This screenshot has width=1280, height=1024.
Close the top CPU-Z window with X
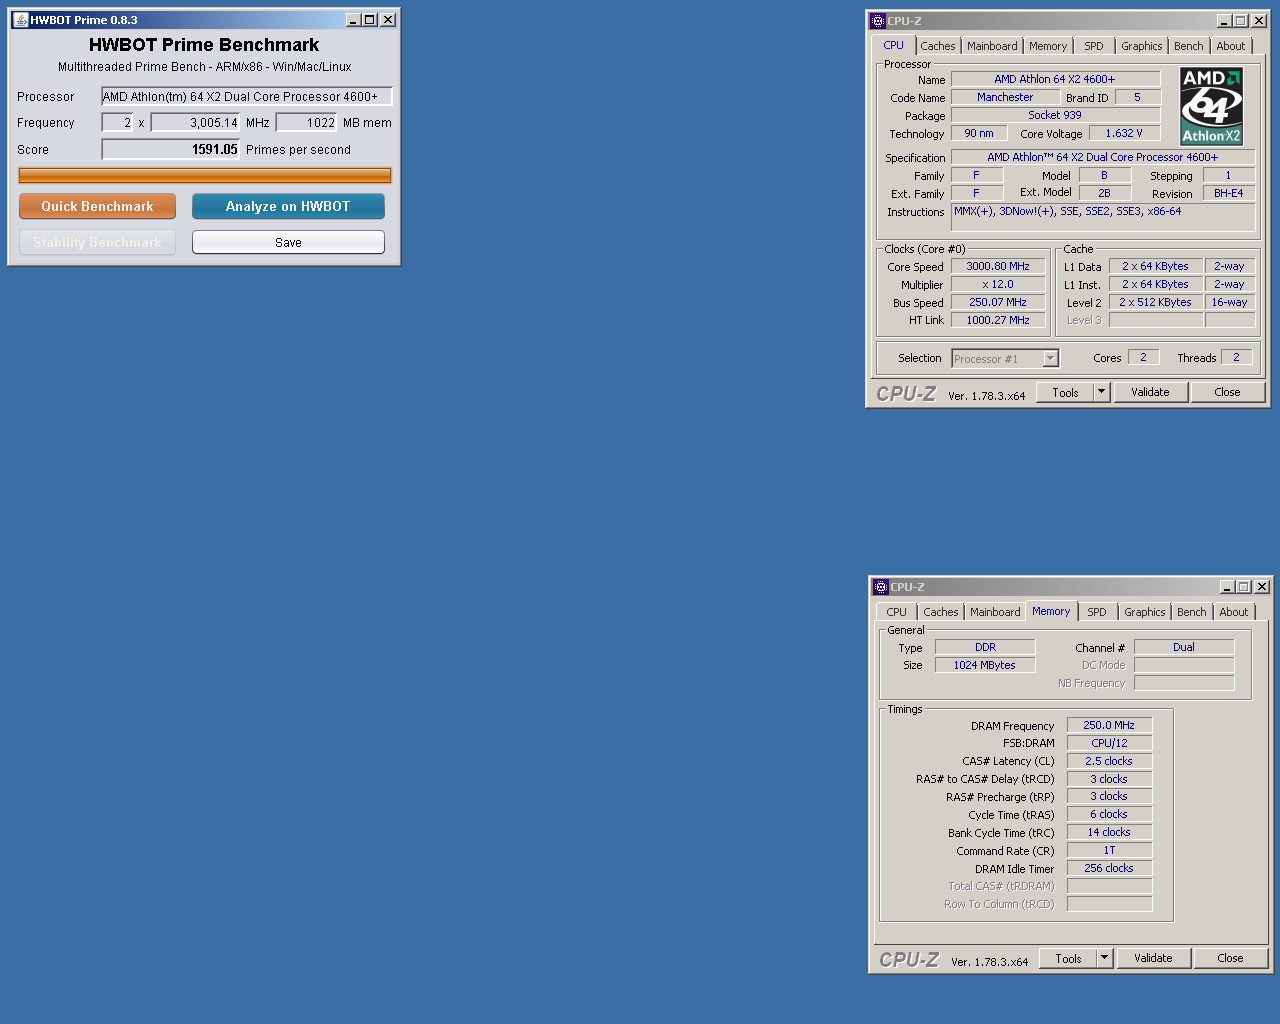(1259, 21)
